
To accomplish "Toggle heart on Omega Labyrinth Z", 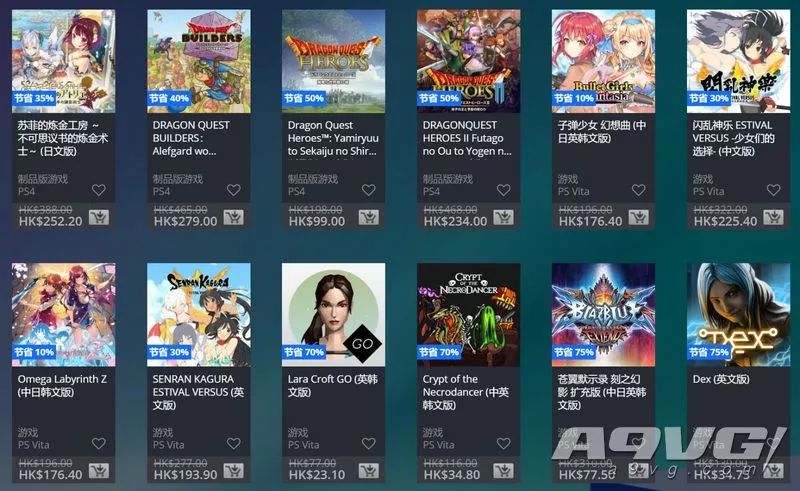I will point(98,444).
